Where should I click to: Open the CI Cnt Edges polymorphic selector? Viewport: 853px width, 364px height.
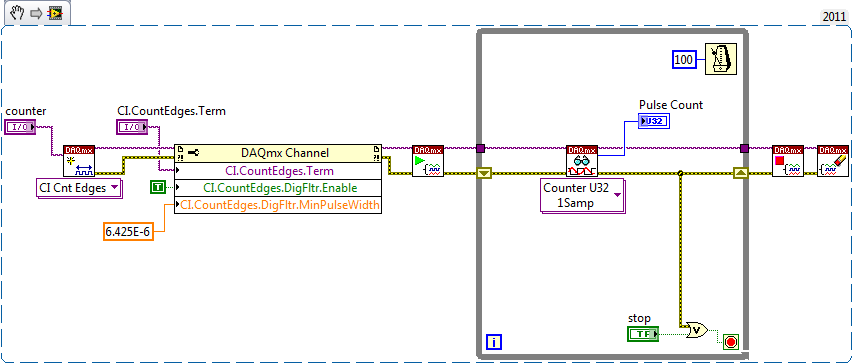[x=79, y=188]
